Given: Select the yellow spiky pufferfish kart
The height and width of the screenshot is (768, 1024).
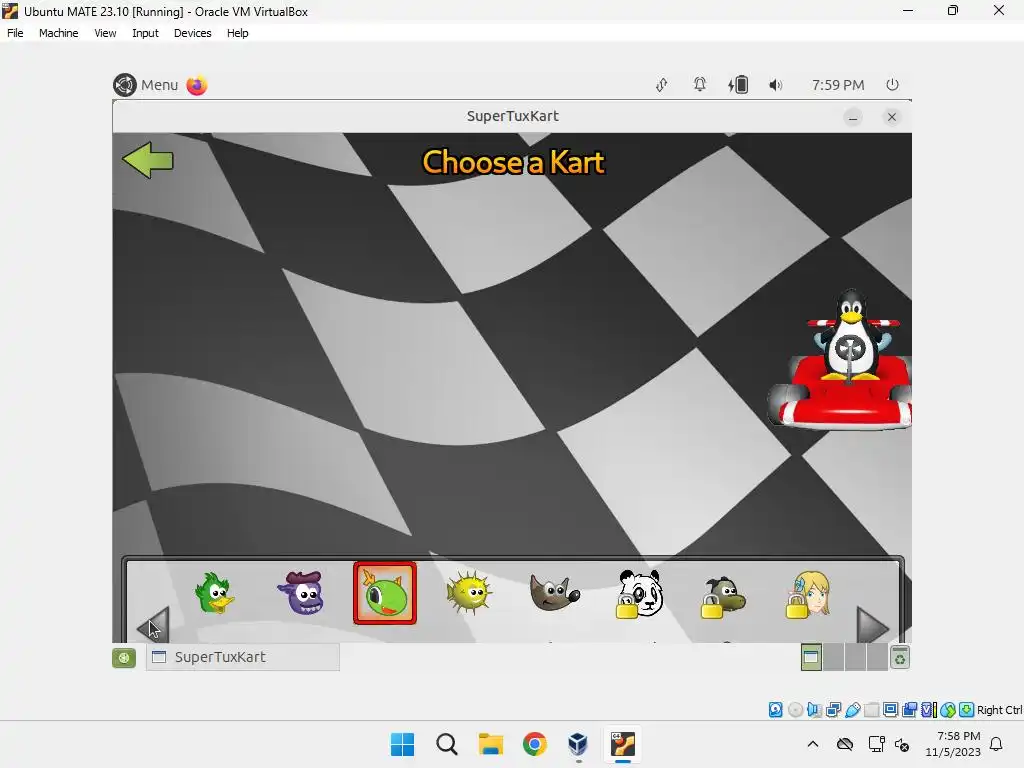Looking at the screenshot, I should [x=468, y=593].
